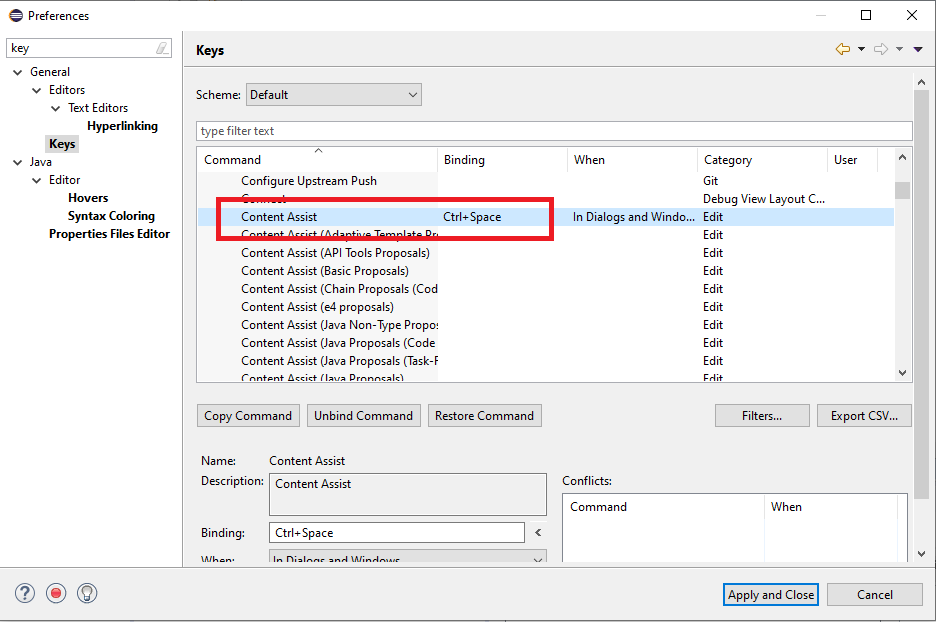Collapse the General tree node
Image resolution: width=936 pixels, height=622 pixels.
tap(17, 72)
